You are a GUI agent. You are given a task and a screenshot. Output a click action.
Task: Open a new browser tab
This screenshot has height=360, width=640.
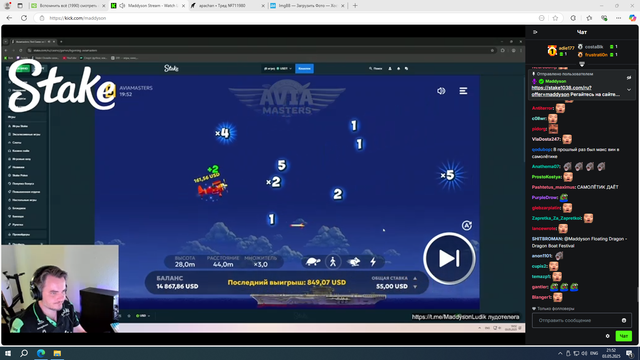355,6
